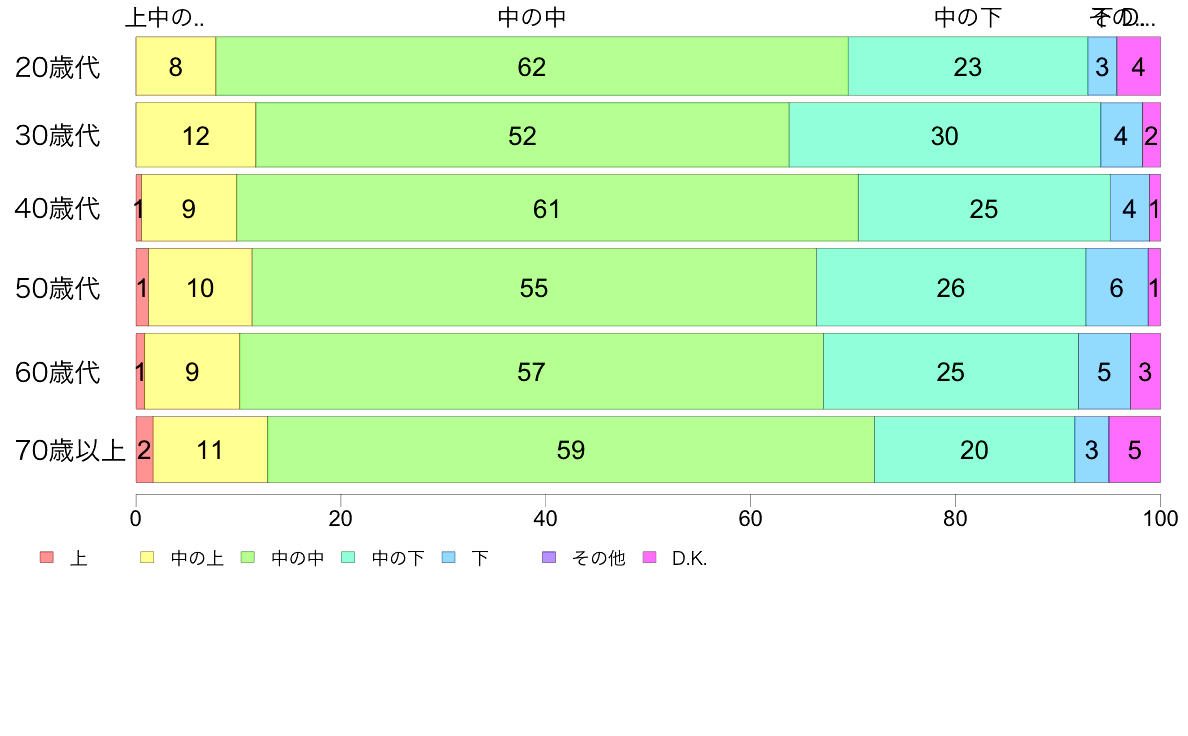
Task: Click the red 上 legend swatch
Action: [47, 557]
